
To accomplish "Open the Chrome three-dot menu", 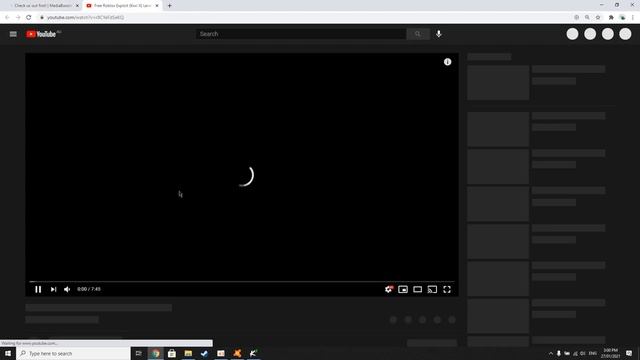I will point(633,17).
